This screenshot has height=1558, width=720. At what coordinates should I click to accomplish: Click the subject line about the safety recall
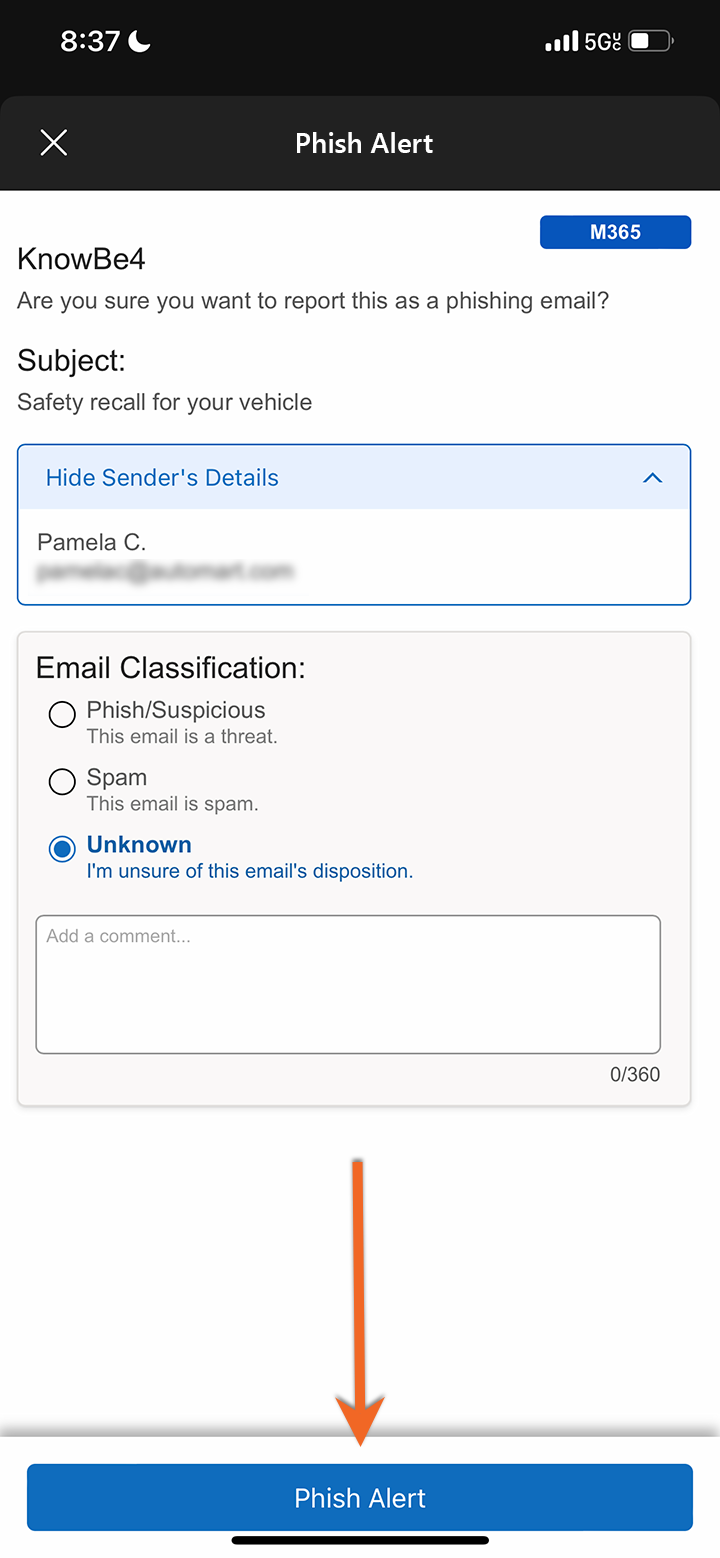(164, 402)
